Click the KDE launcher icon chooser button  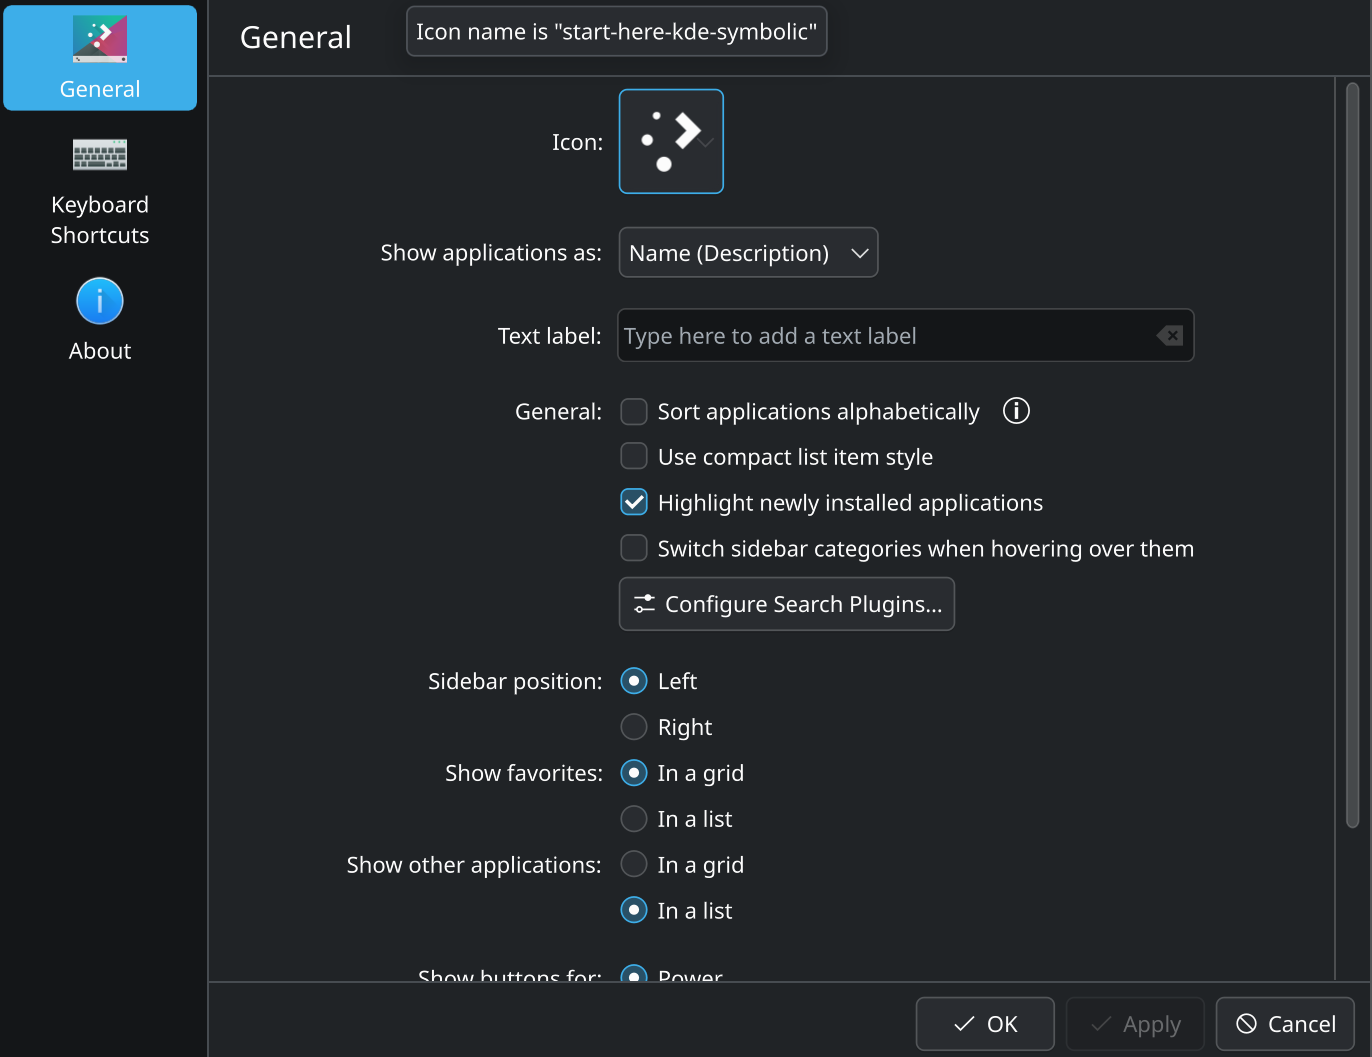(671, 141)
